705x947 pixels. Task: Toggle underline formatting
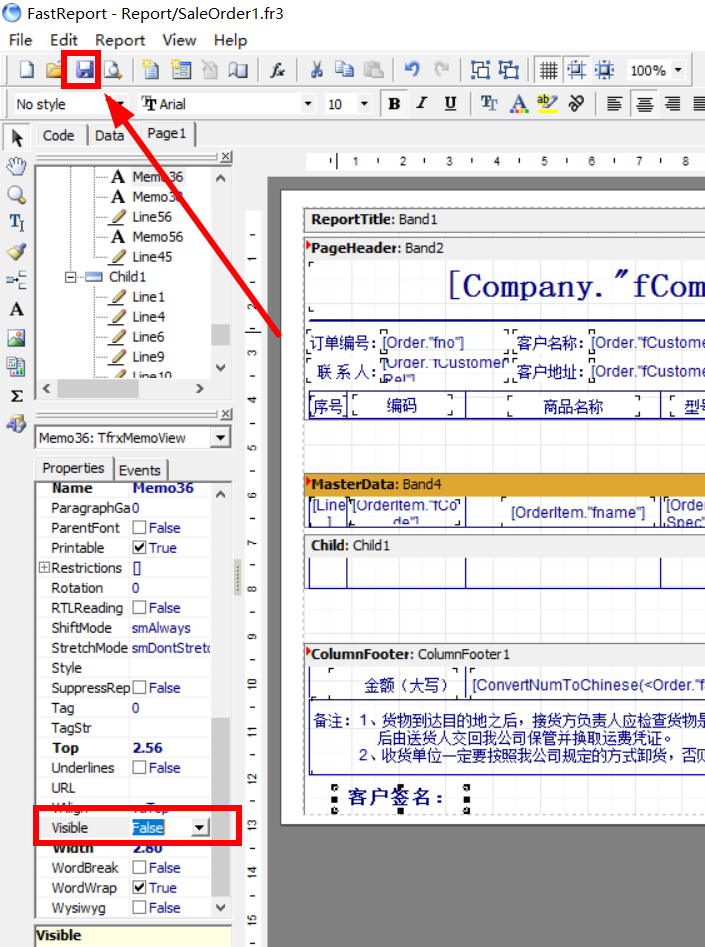pyautogui.click(x=450, y=104)
